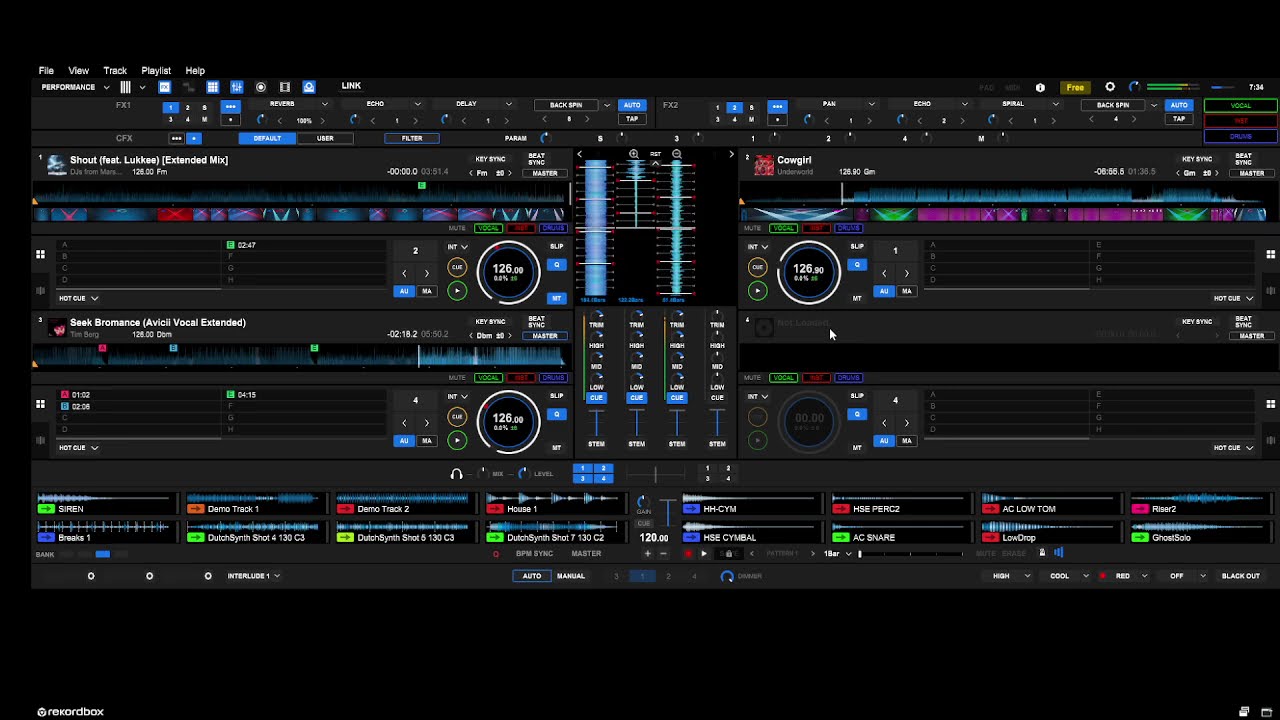Zoom out the center waveform
The height and width of the screenshot is (720, 1280).
(677, 154)
